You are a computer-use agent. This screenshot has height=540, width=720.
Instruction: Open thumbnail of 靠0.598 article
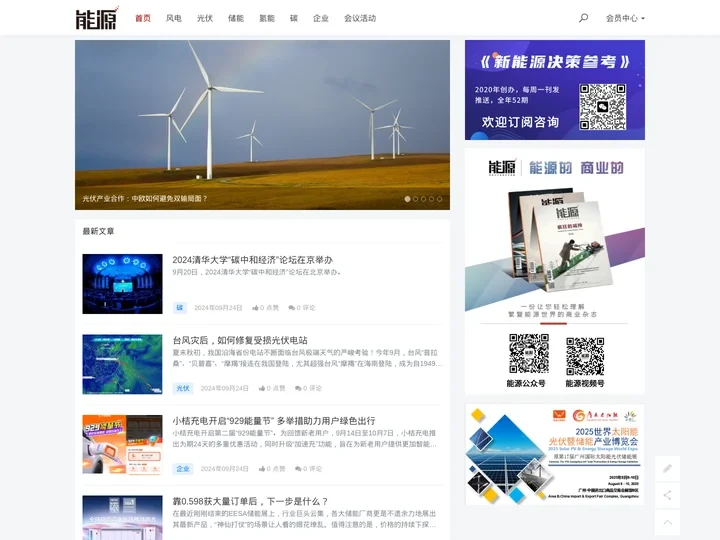[x=122, y=518]
